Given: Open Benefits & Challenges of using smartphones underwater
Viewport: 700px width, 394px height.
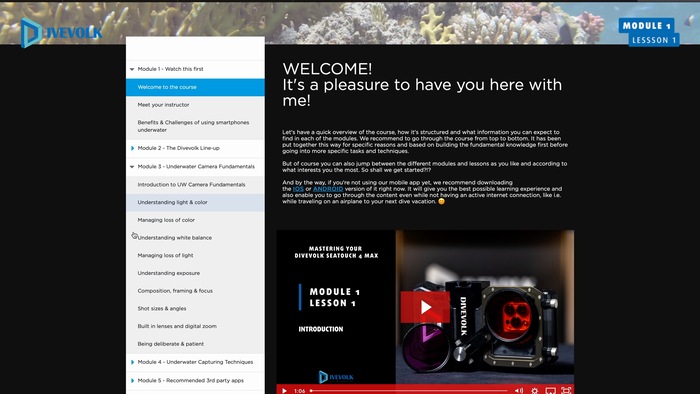Looking at the screenshot, I should (195, 126).
